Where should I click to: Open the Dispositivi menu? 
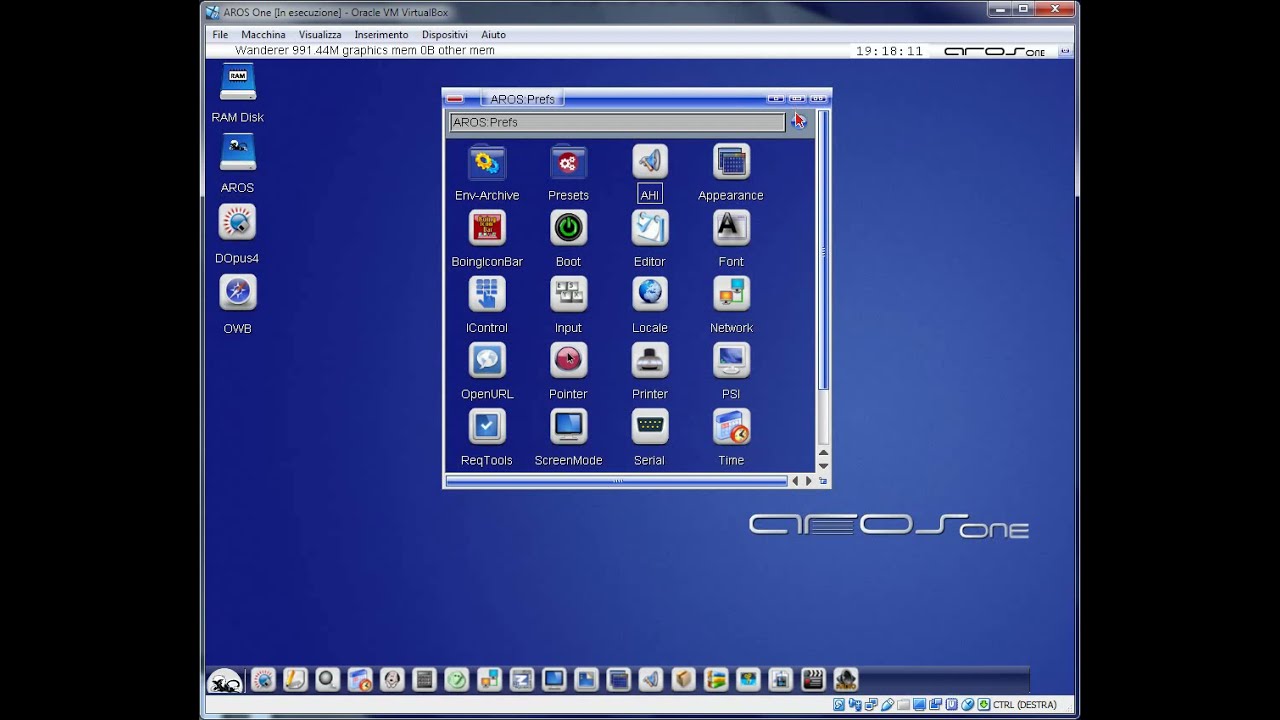[445, 34]
